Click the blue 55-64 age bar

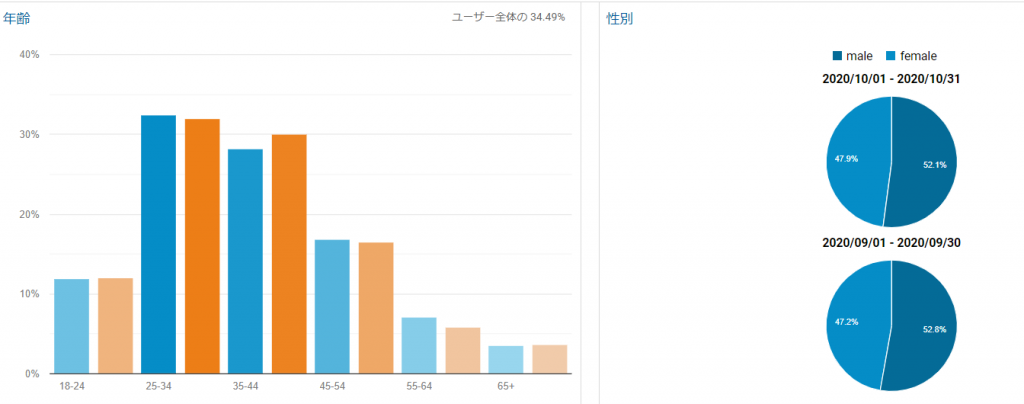coord(419,345)
